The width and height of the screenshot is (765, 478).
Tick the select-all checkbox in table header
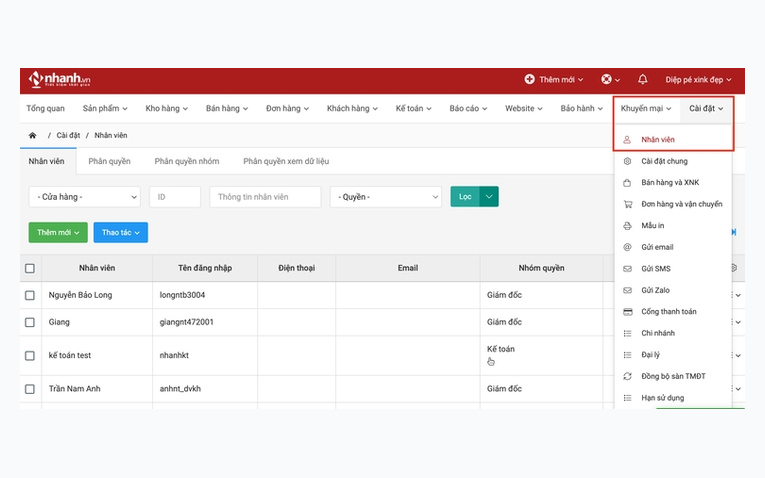[30, 268]
